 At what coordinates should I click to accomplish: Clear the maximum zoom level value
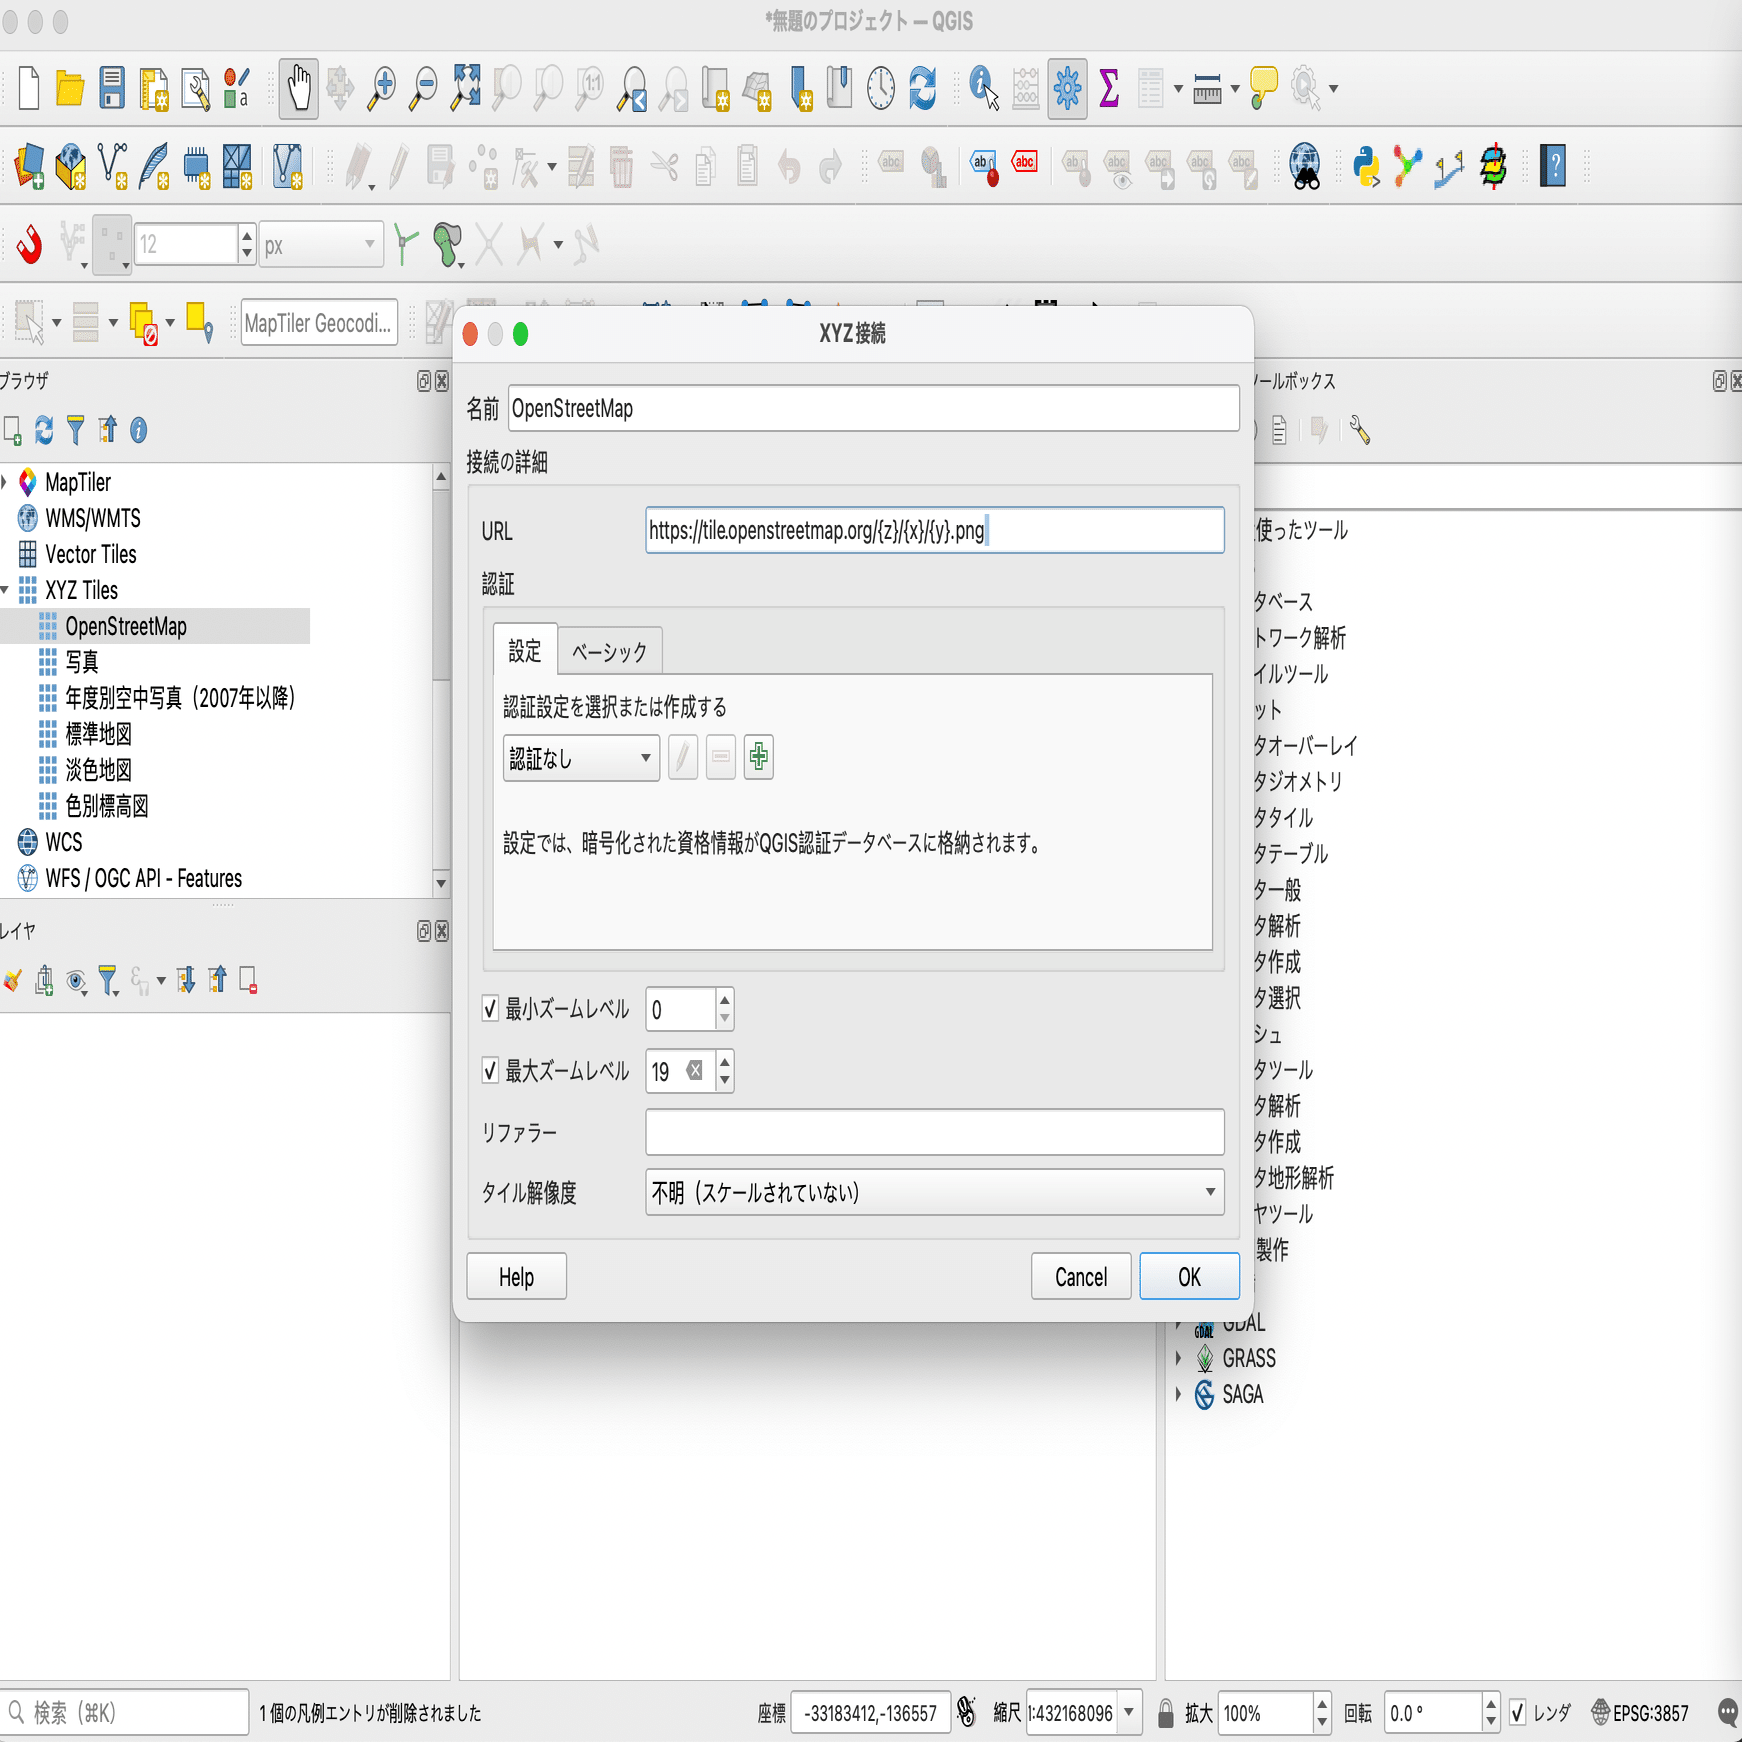[695, 1070]
